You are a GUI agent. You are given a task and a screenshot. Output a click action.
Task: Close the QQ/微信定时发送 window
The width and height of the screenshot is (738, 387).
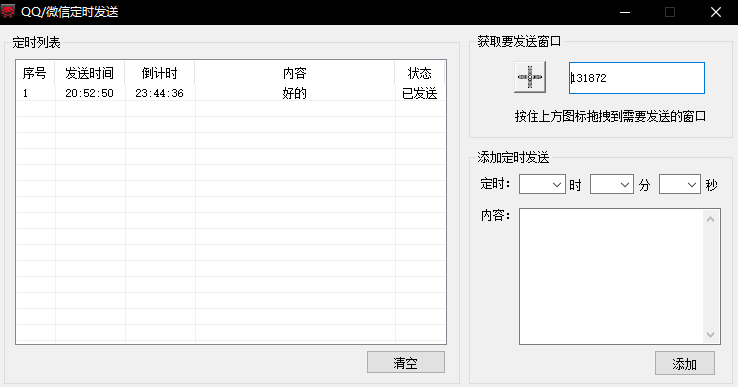click(716, 12)
